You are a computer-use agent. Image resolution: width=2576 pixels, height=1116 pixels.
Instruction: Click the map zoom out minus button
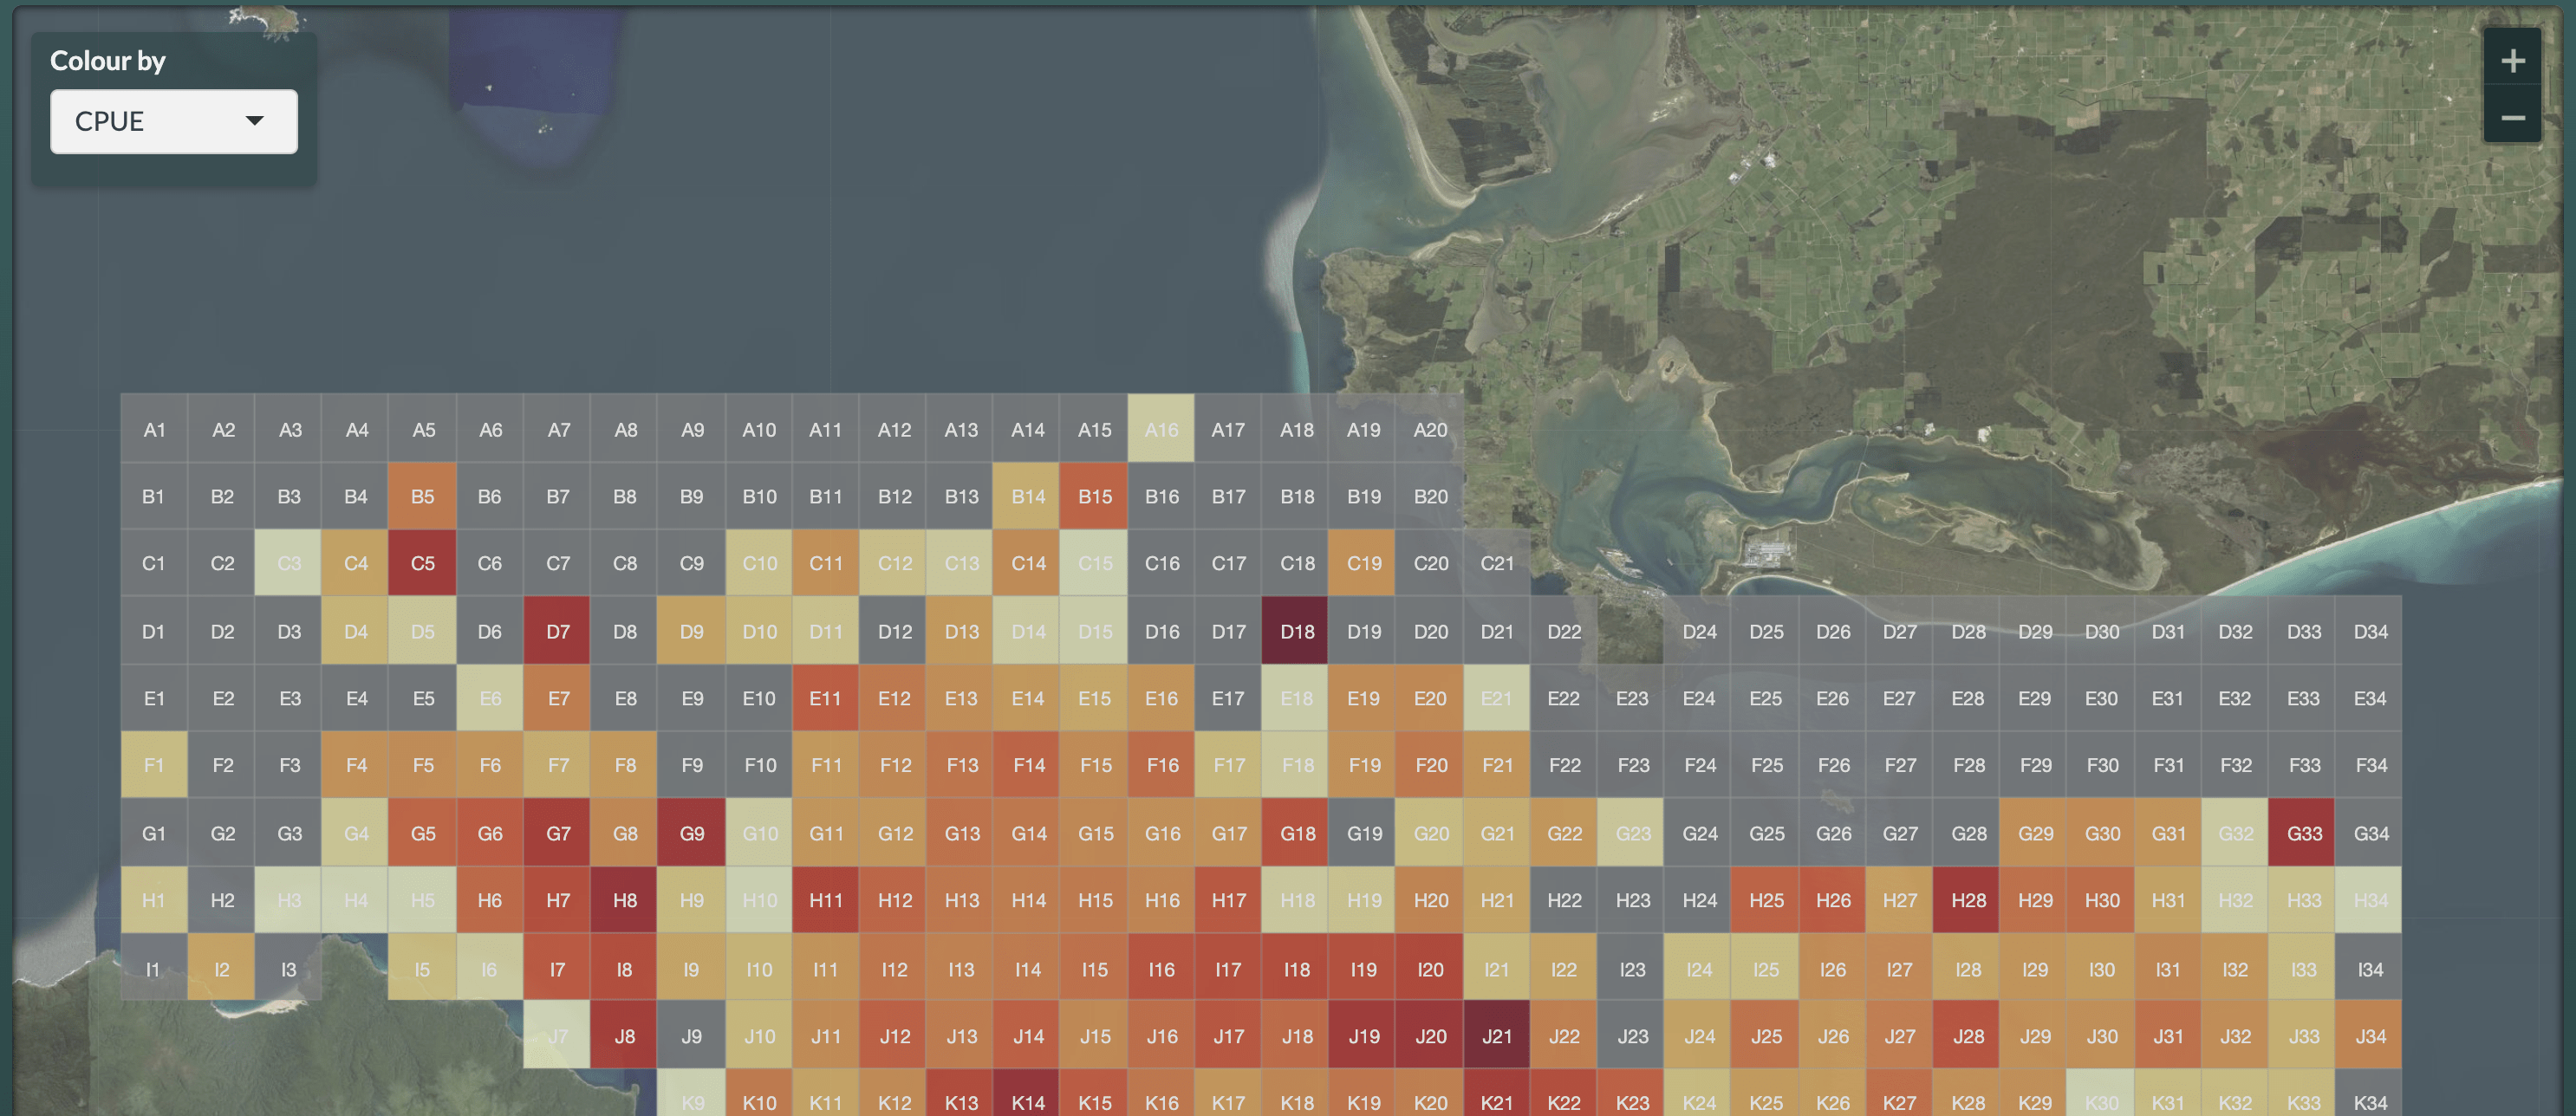[2512, 118]
